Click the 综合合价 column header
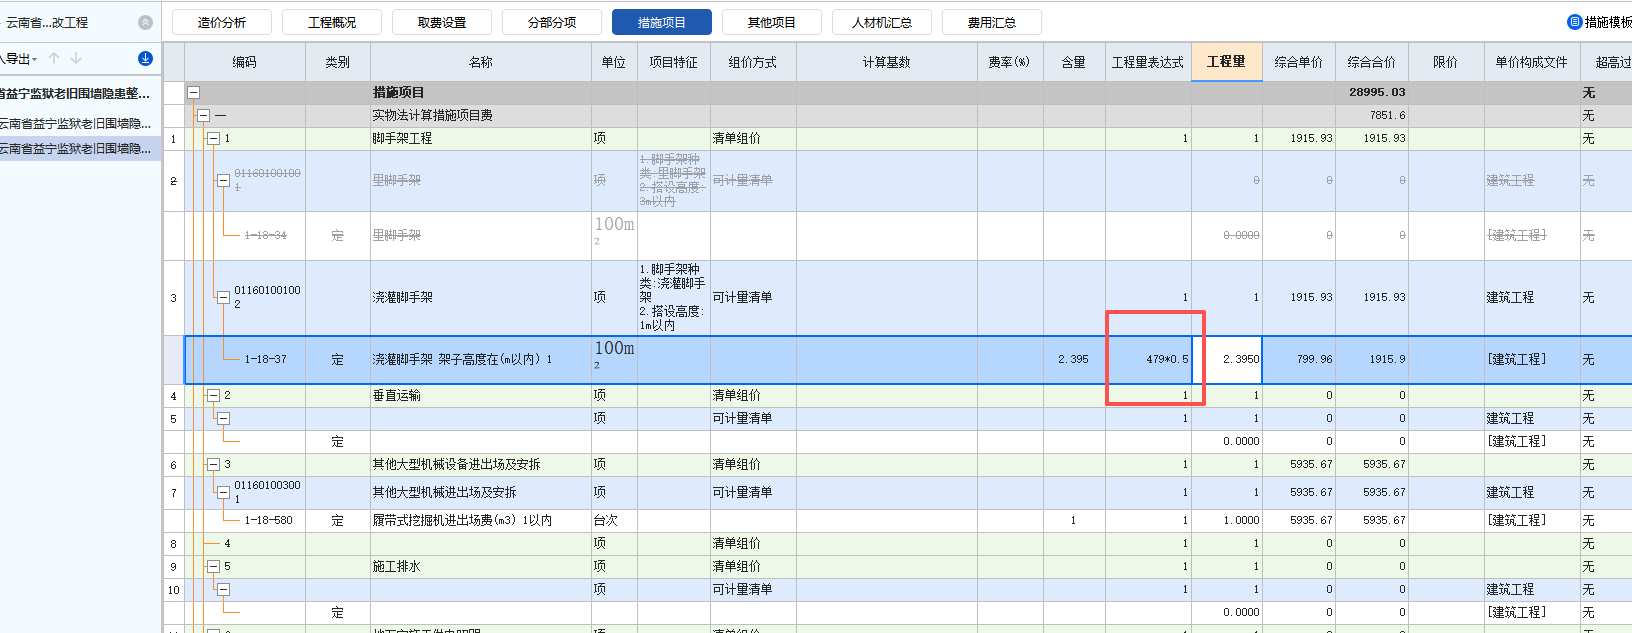The image size is (1632, 633). (x=1372, y=62)
